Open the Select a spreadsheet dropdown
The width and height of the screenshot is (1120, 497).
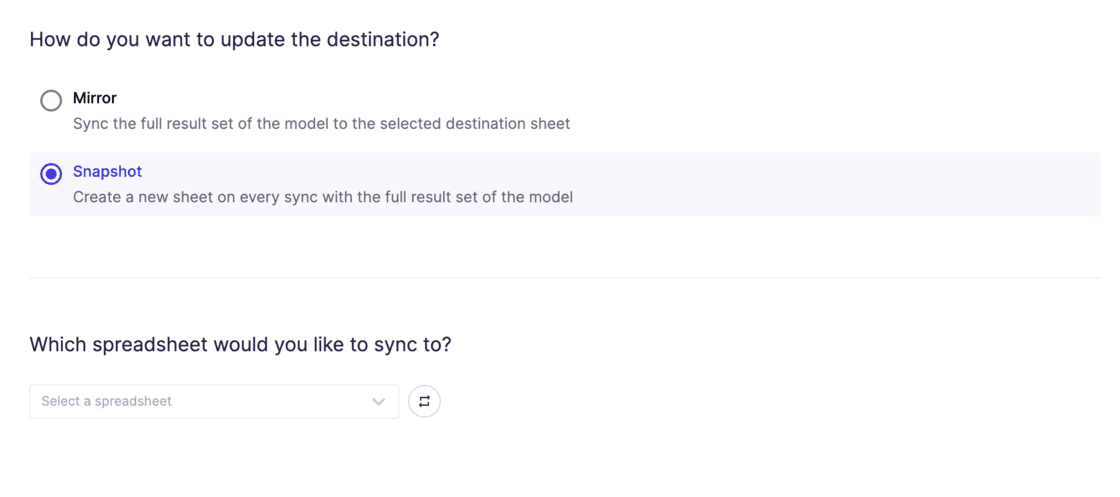tap(214, 401)
